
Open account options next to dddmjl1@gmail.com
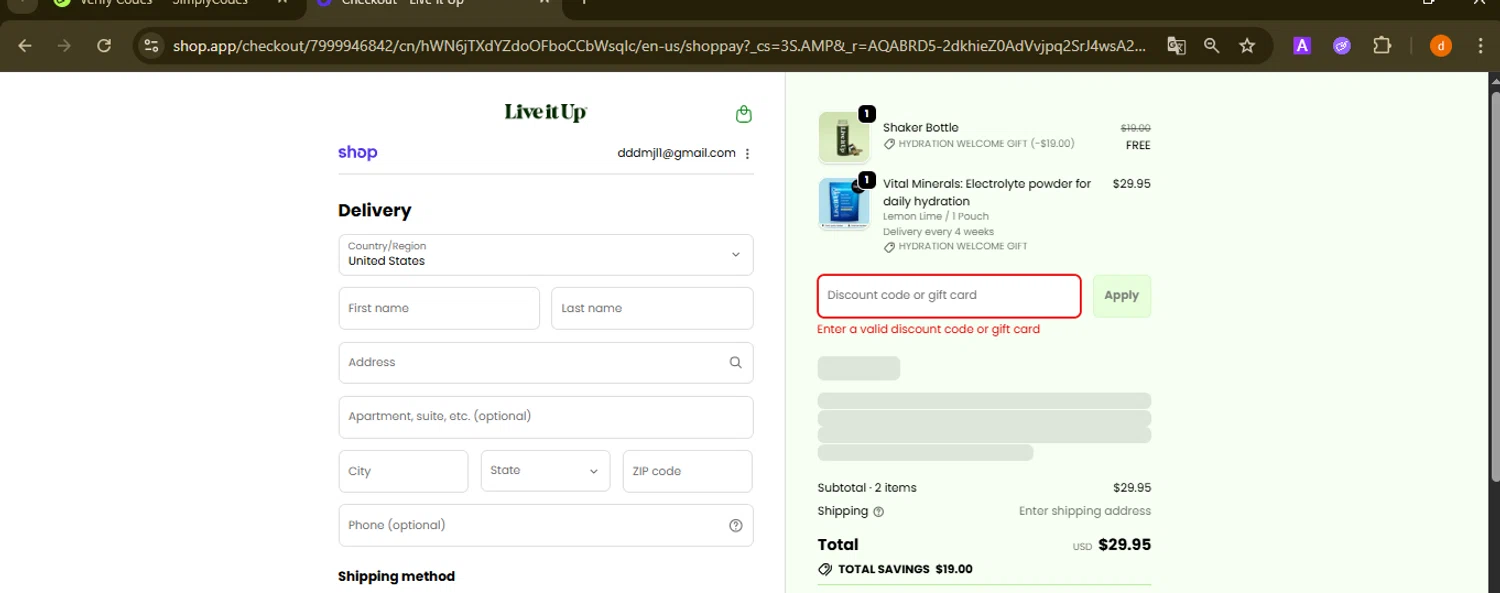pyautogui.click(x=748, y=153)
